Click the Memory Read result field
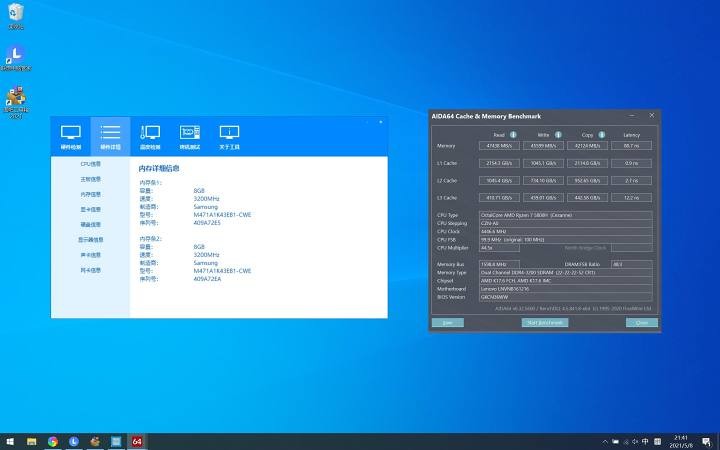This screenshot has width=720, height=450. 499,146
